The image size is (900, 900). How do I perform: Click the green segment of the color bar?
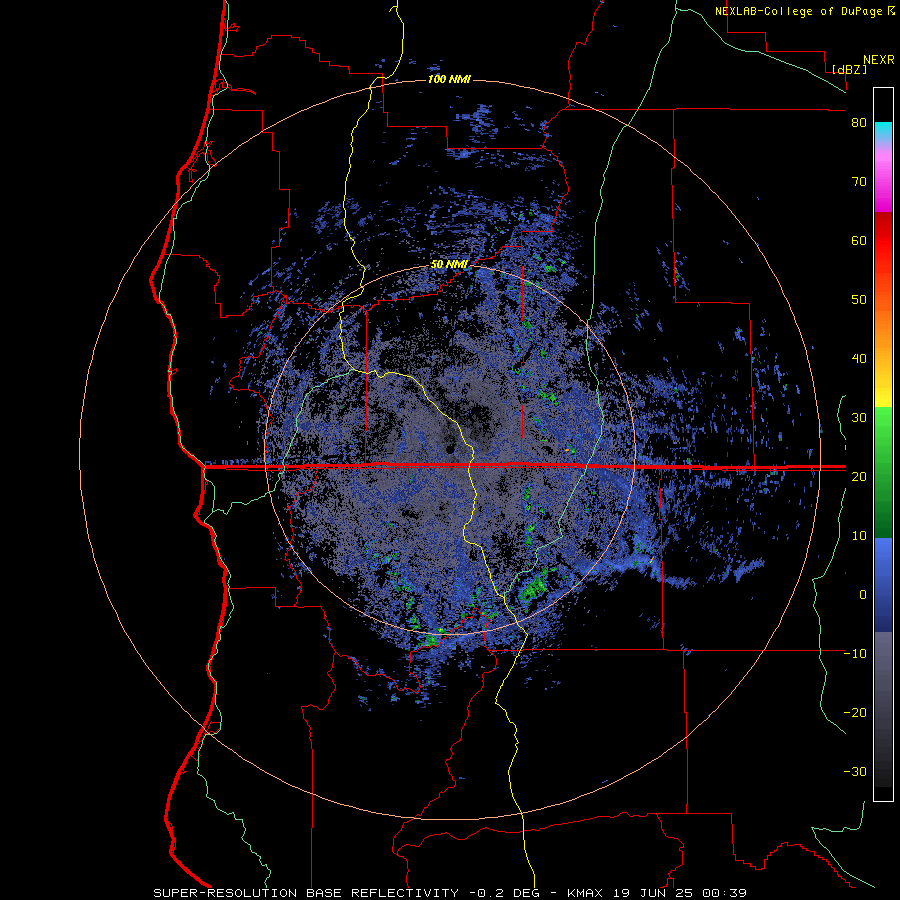(x=883, y=472)
